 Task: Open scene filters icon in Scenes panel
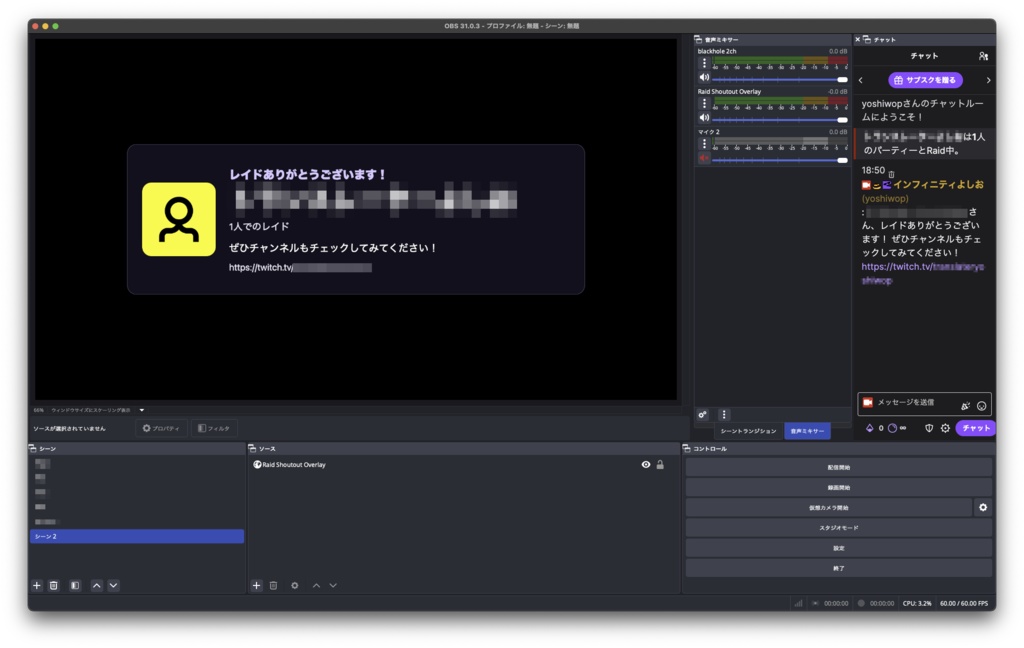[75, 585]
